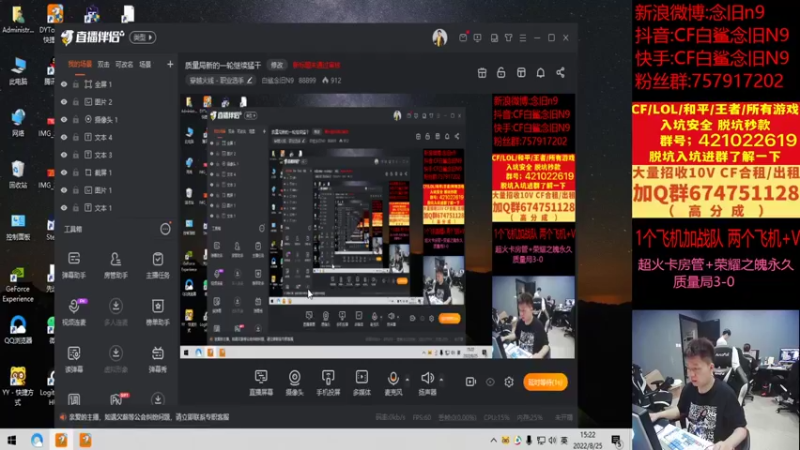
Task: Add 直播屏幕 screen capture source
Action: coord(261,383)
